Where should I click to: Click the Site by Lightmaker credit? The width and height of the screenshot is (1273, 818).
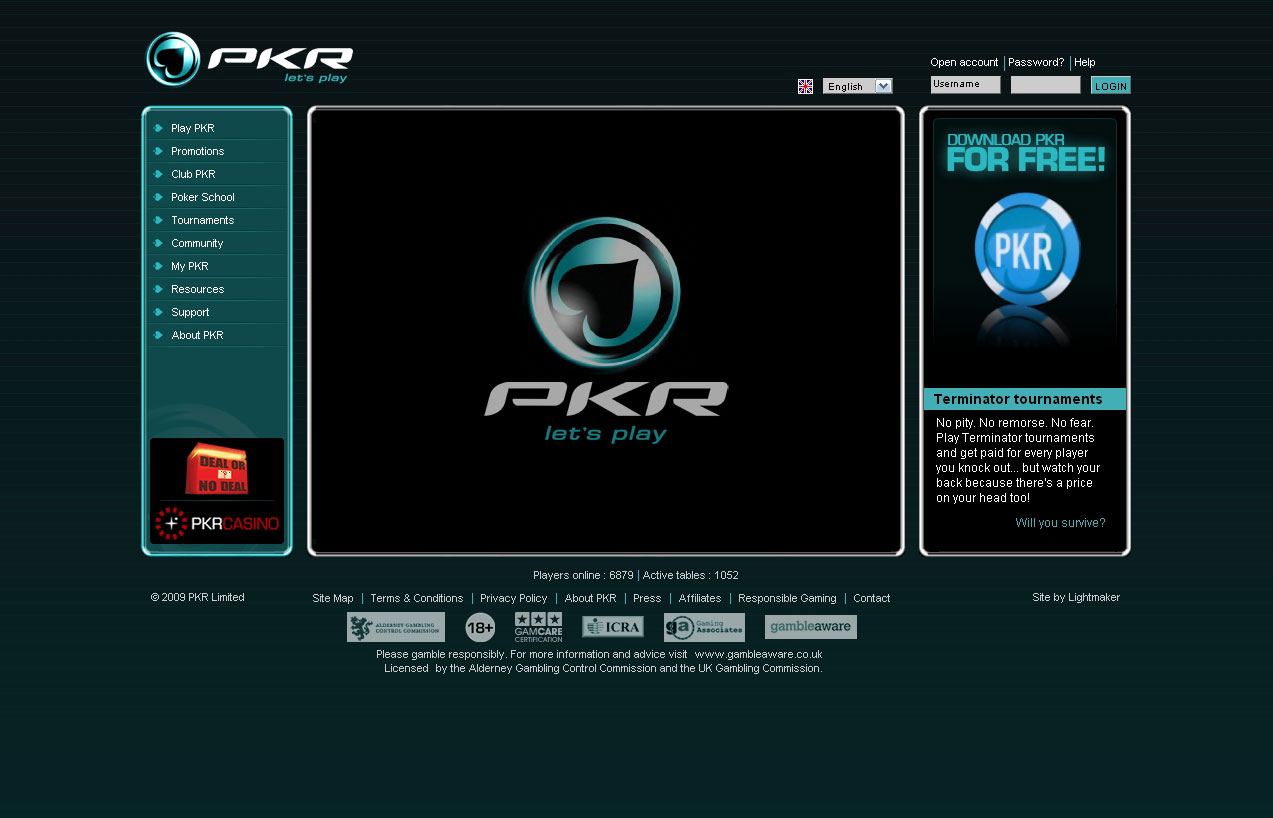coord(1076,597)
